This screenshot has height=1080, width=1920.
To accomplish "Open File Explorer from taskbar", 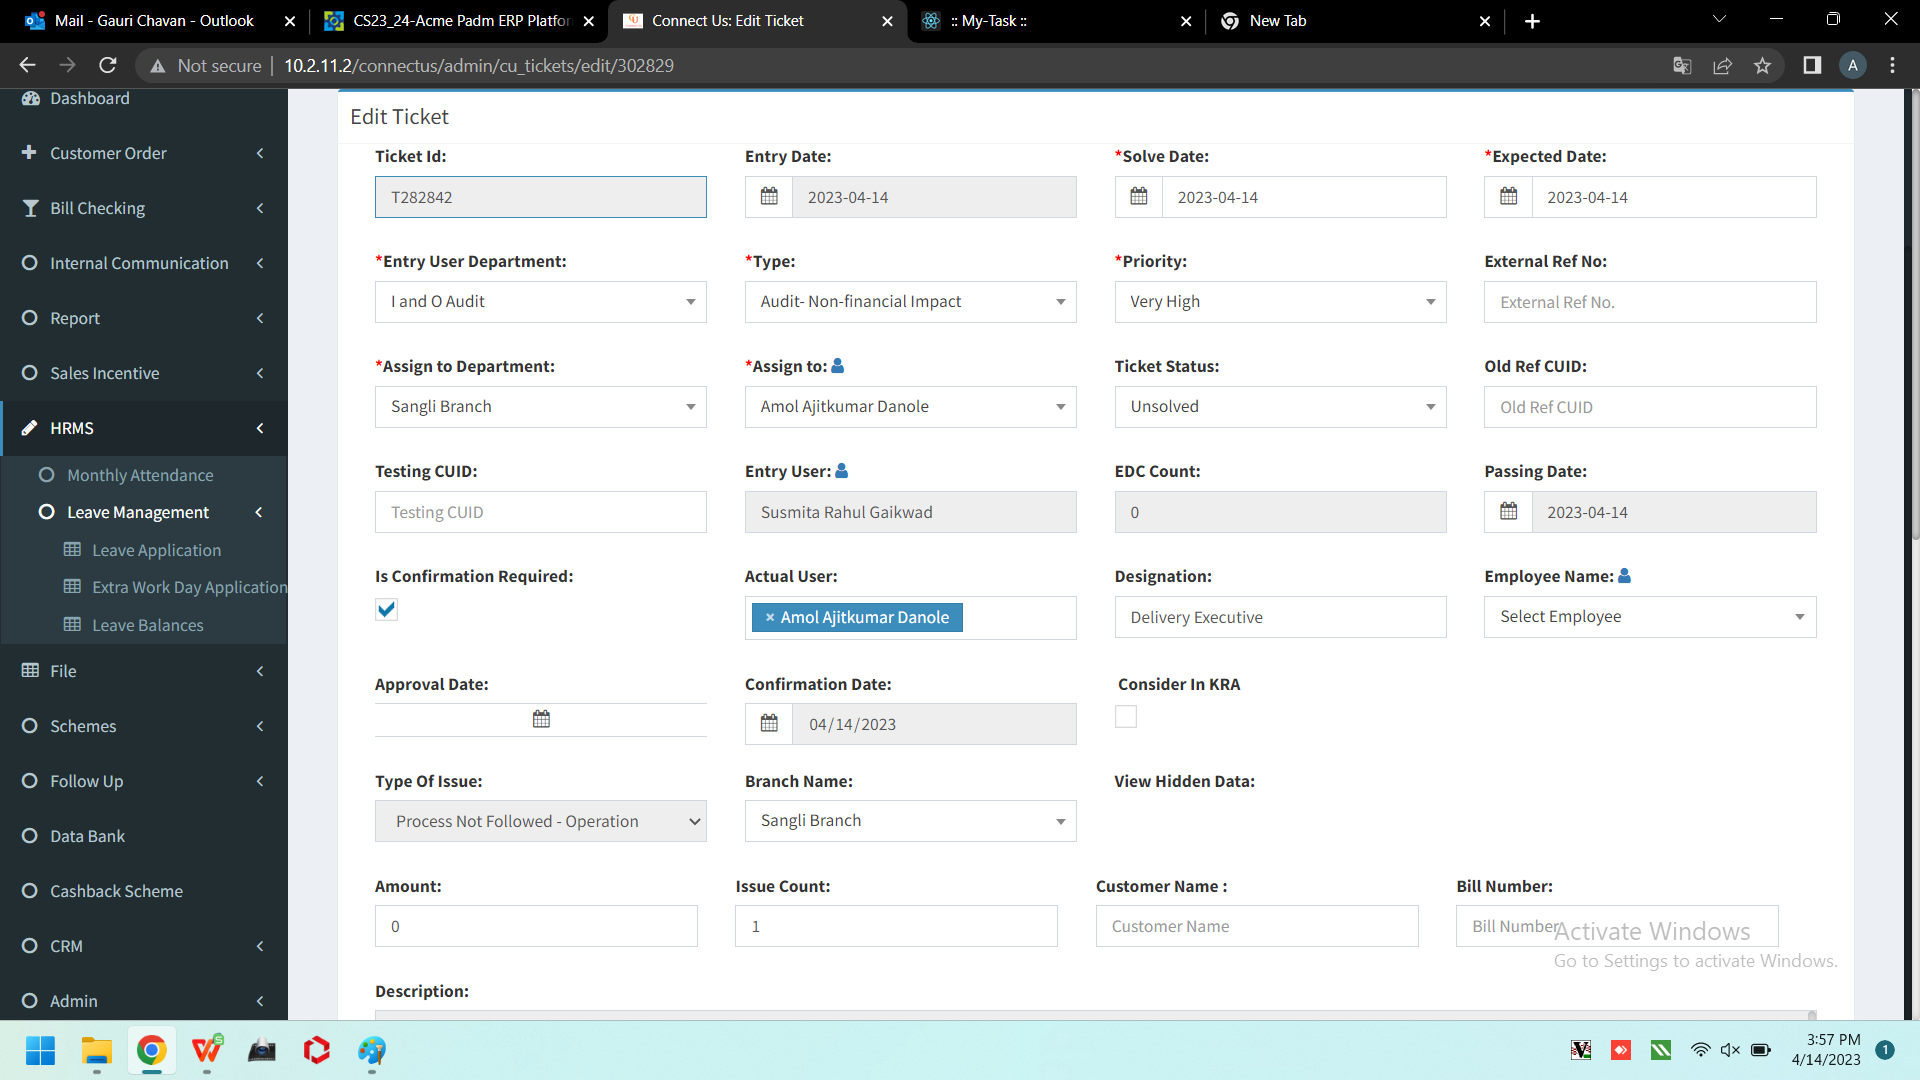I will (97, 1051).
